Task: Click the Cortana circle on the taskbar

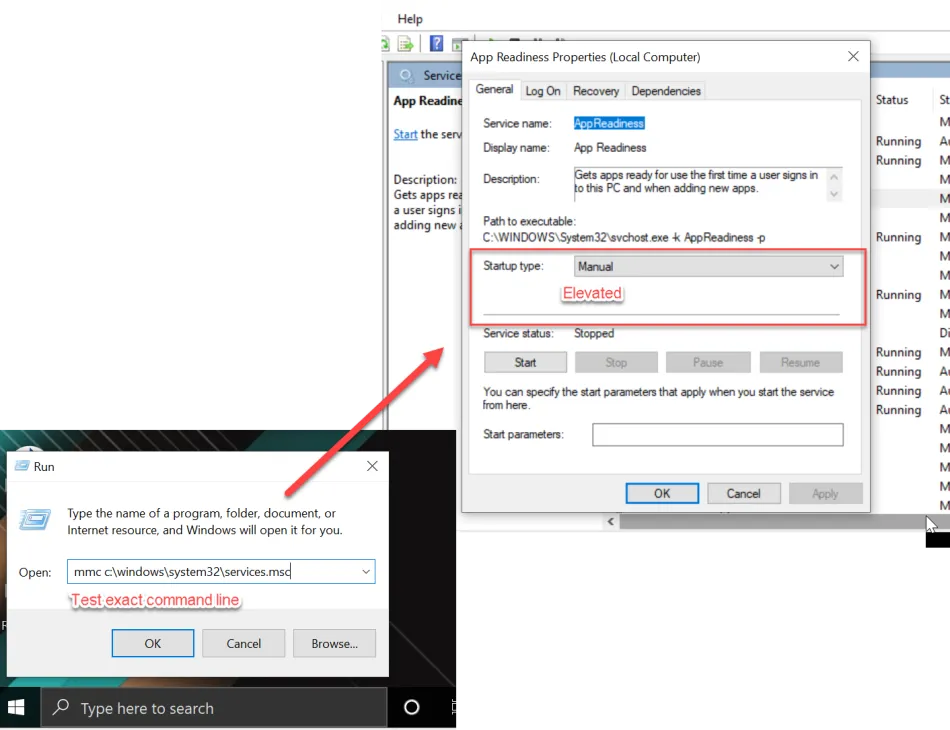Action: coord(411,708)
